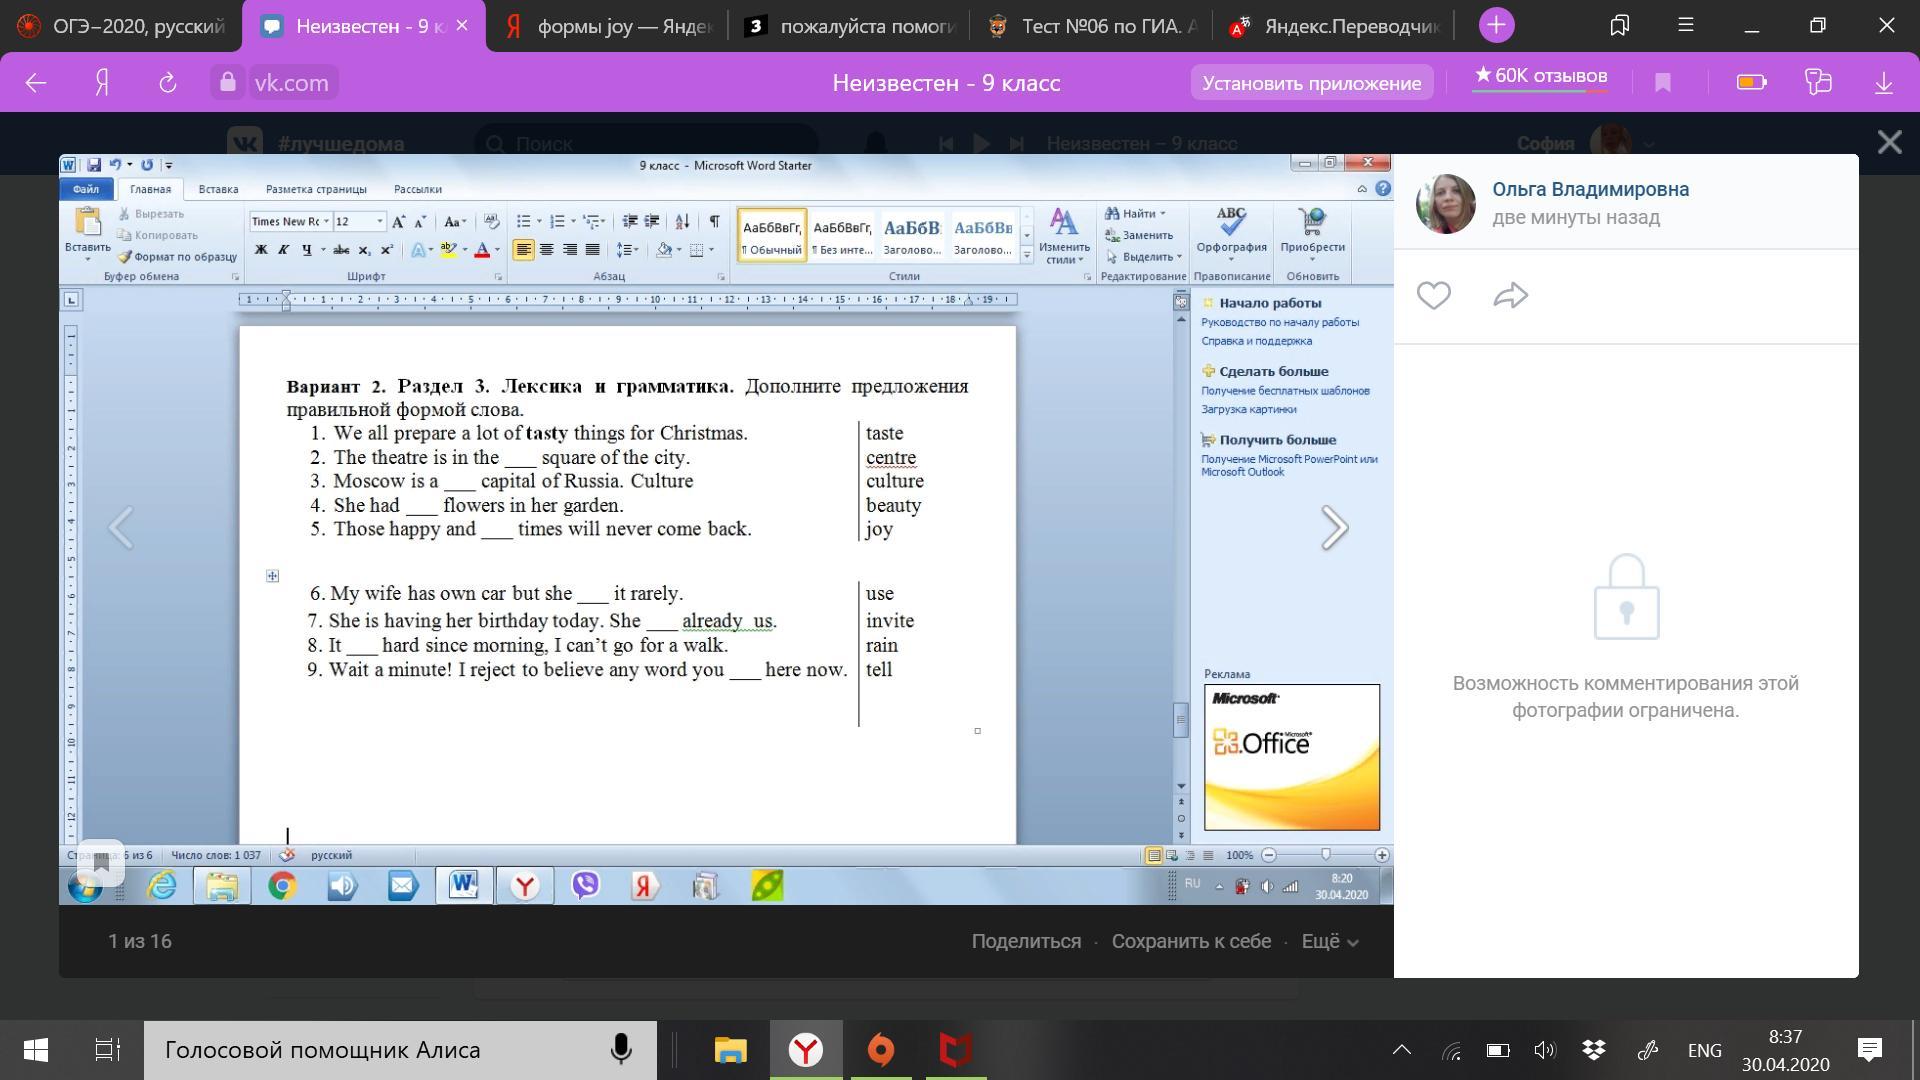Click the font color red A swatch
Viewport: 1920px width, 1080px height.
(x=482, y=250)
